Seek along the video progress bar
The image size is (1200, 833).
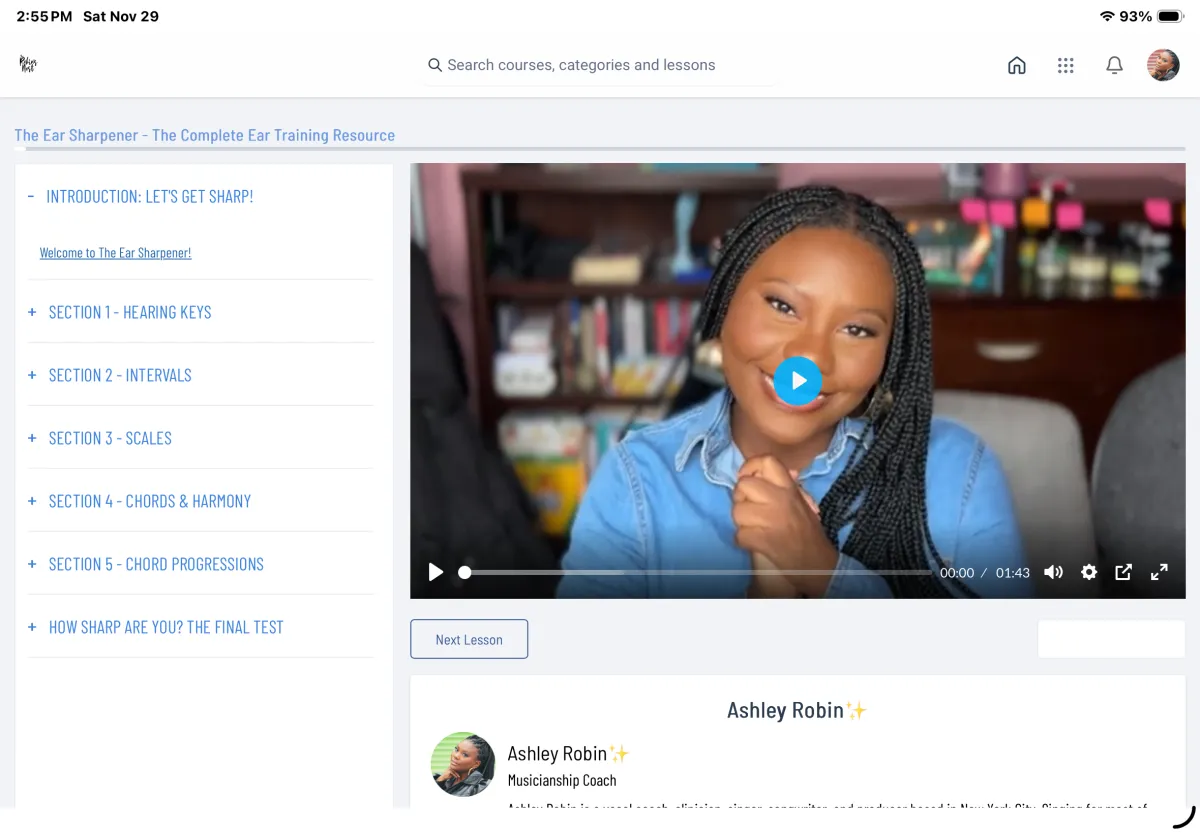[695, 573]
